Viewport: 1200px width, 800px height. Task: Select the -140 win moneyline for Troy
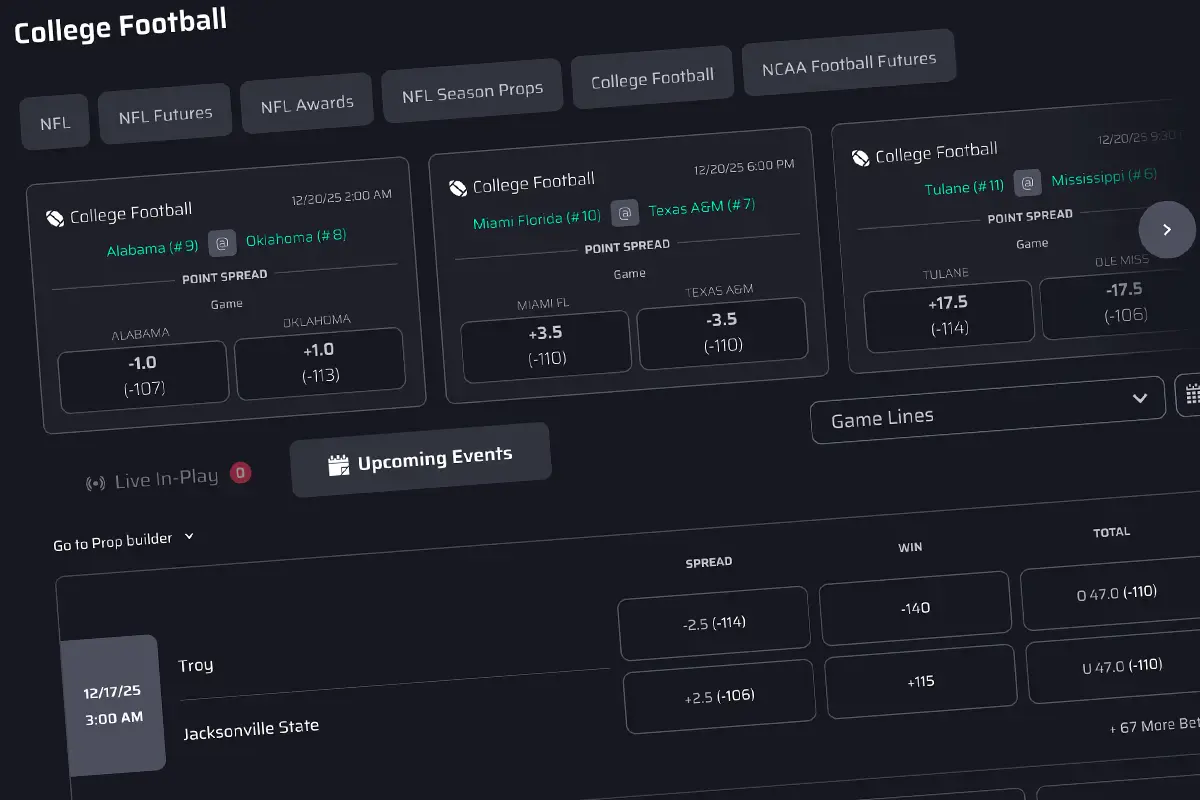click(915, 606)
